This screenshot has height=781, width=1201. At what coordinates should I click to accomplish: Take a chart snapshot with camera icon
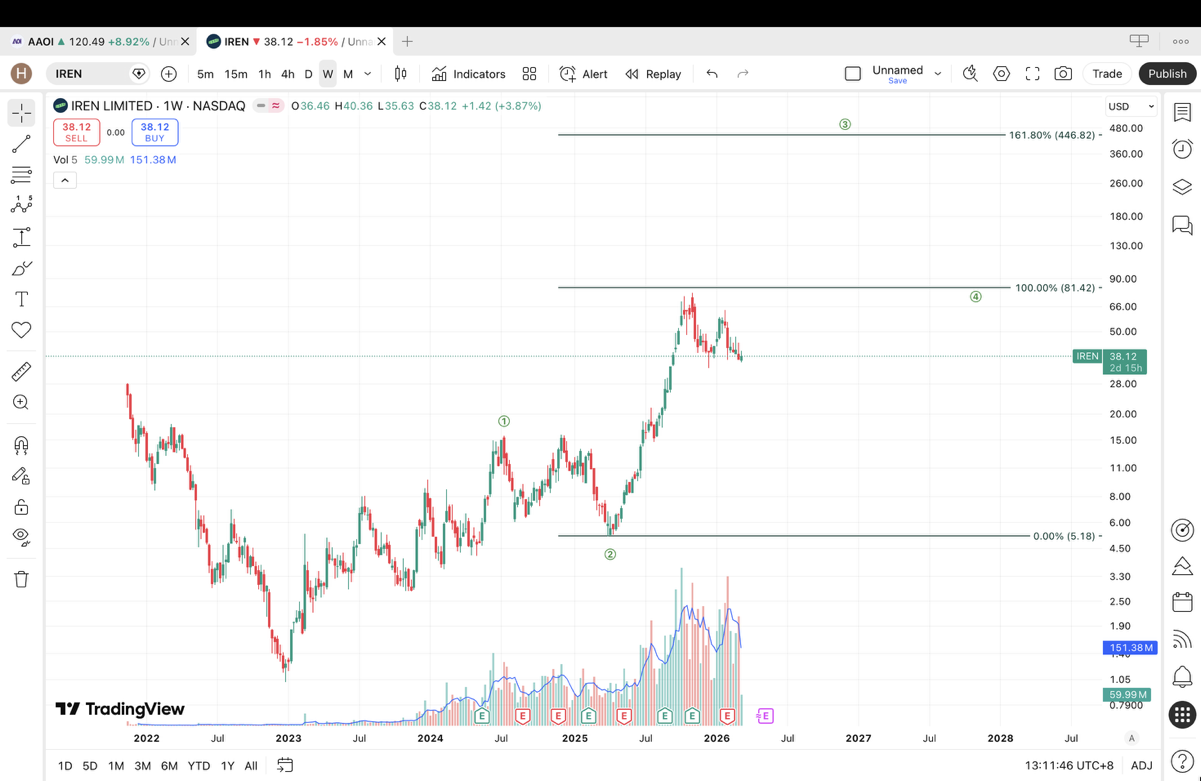pyautogui.click(x=1063, y=74)
